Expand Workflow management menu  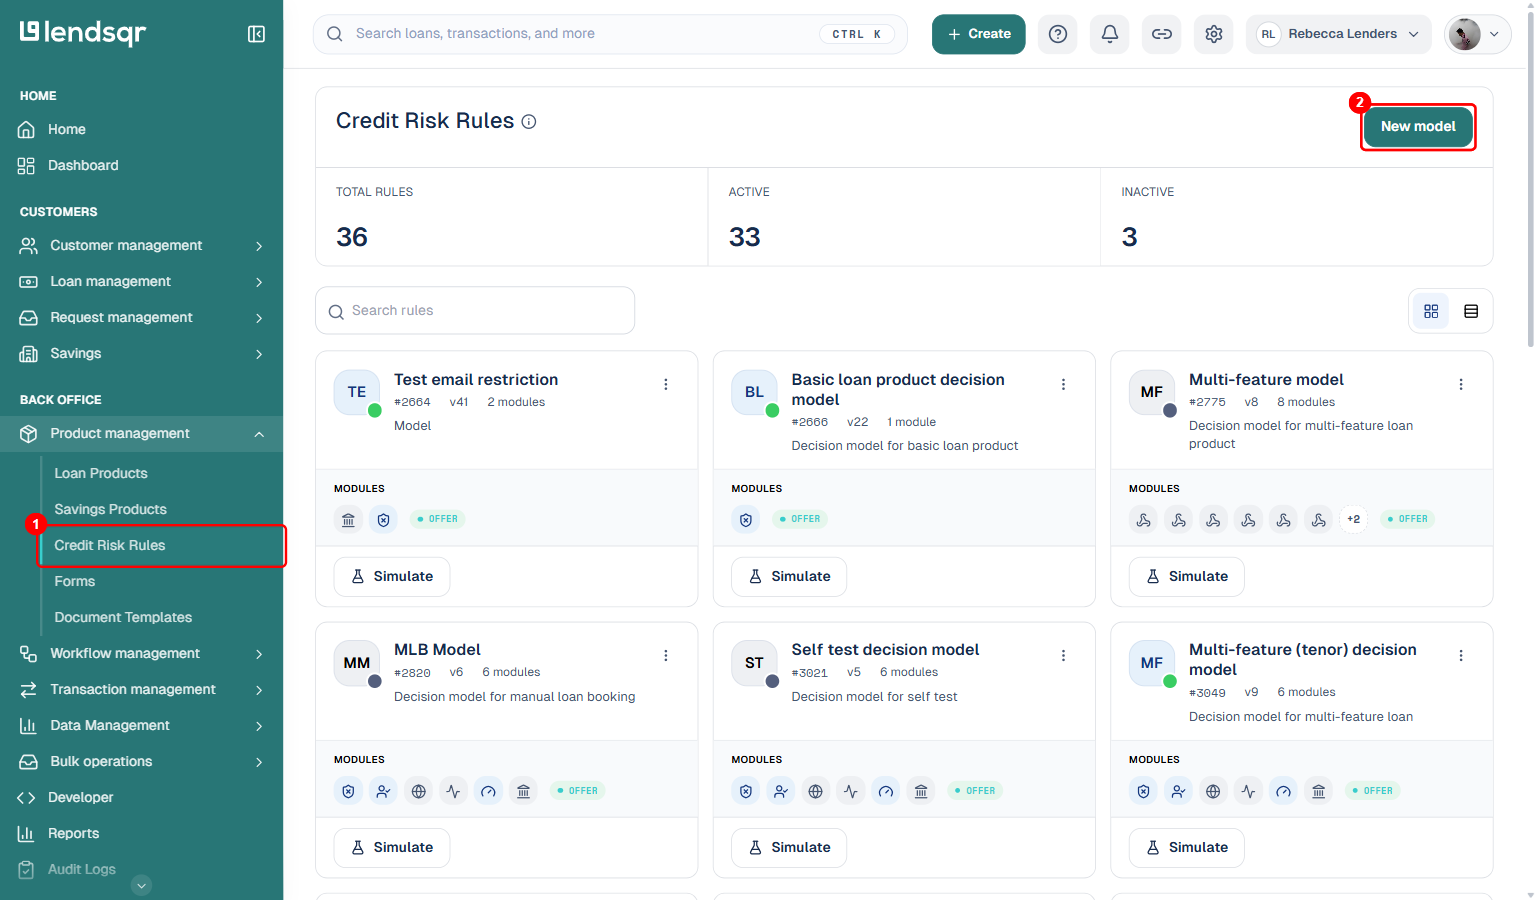pyautogui.click(x=141, y=654)
